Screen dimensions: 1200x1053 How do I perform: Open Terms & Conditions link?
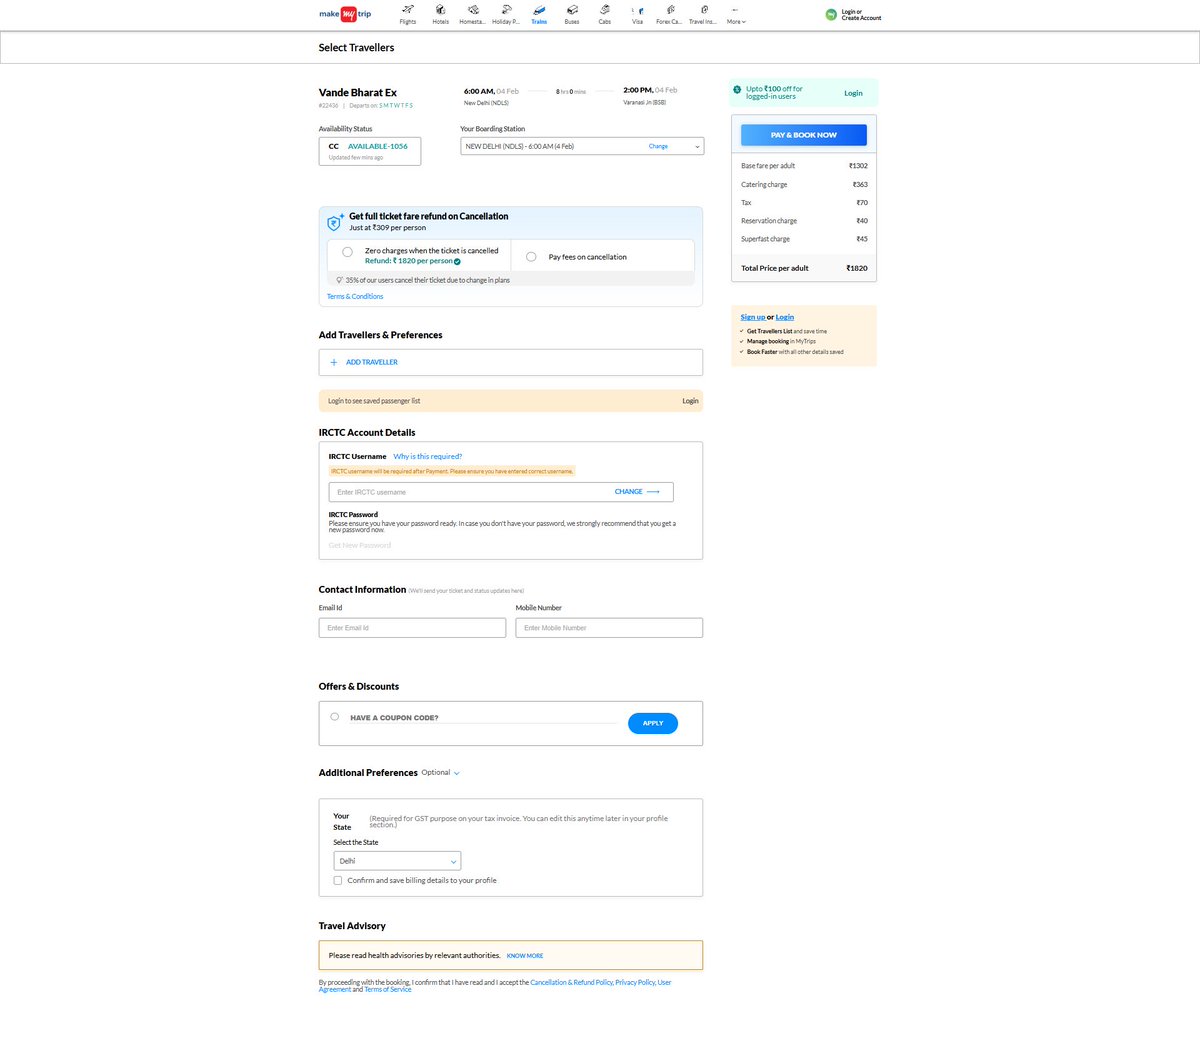pos(355,297)
